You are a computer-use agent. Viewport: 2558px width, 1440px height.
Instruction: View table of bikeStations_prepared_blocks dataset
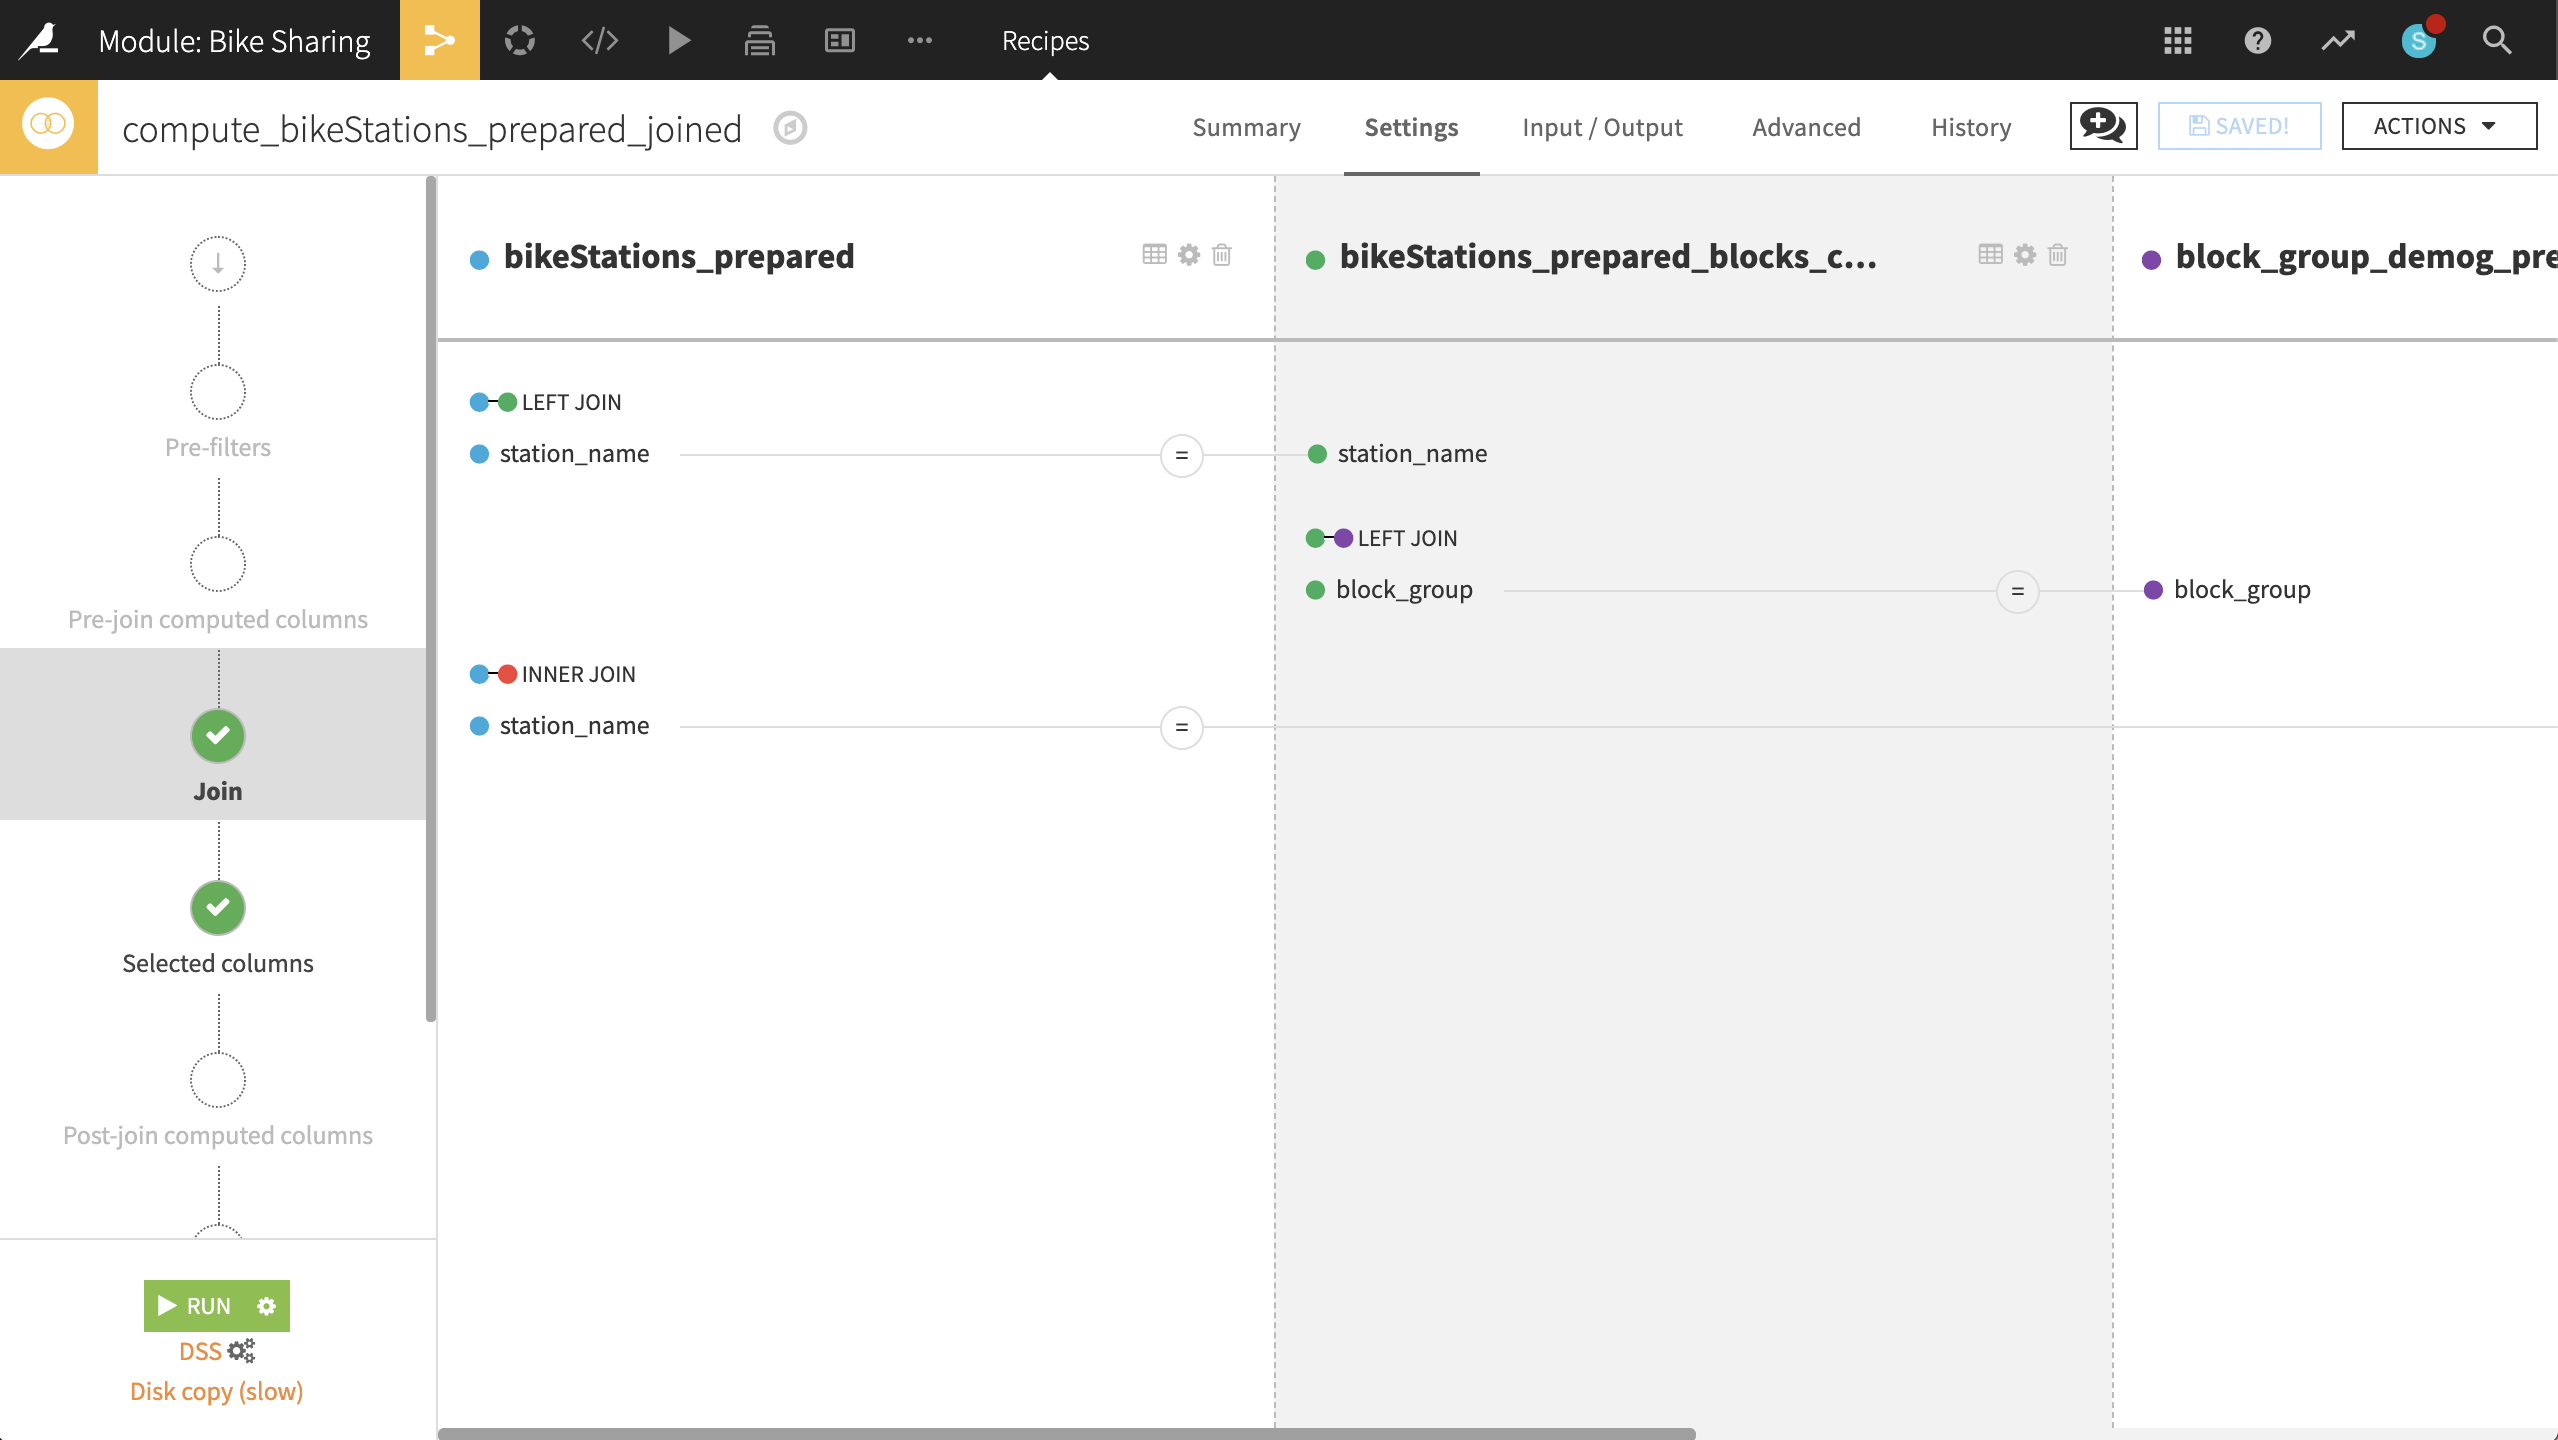[x=1991, y=254]
